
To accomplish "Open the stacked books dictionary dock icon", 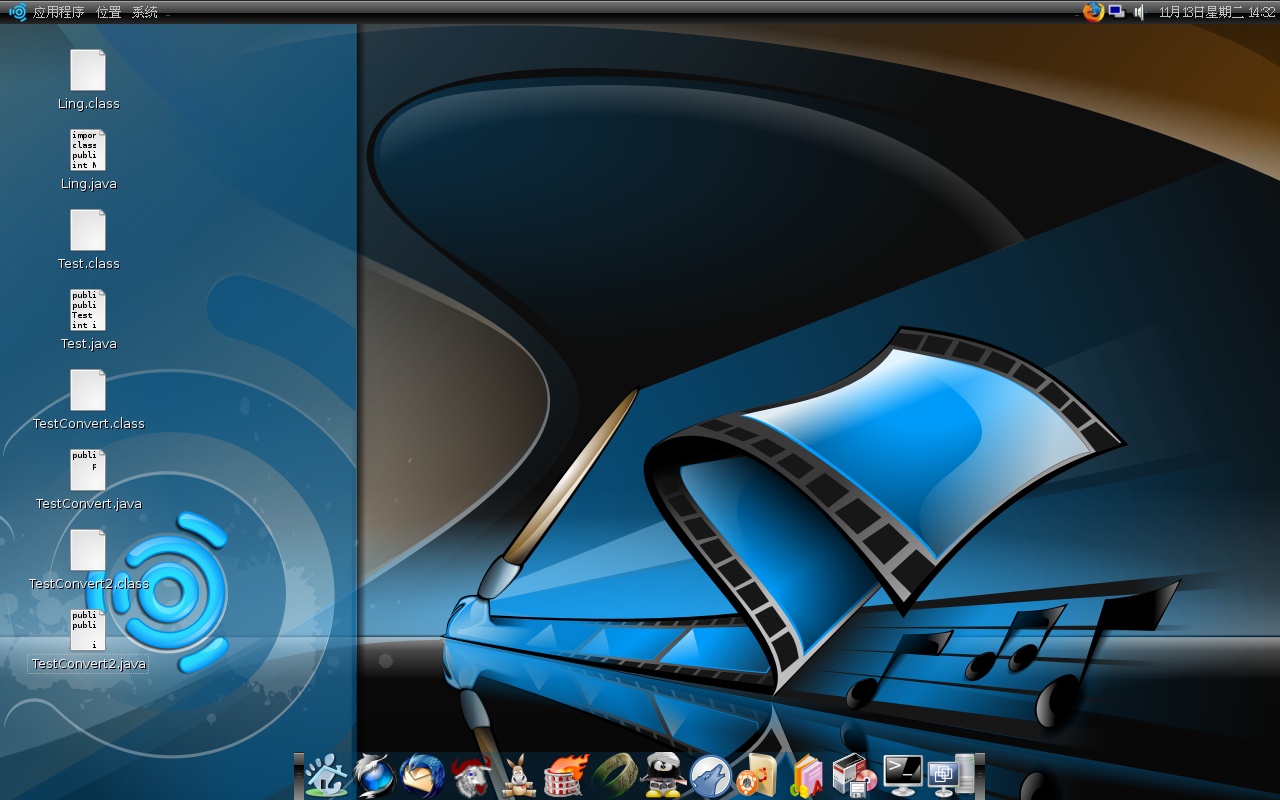I will (806, 775).
